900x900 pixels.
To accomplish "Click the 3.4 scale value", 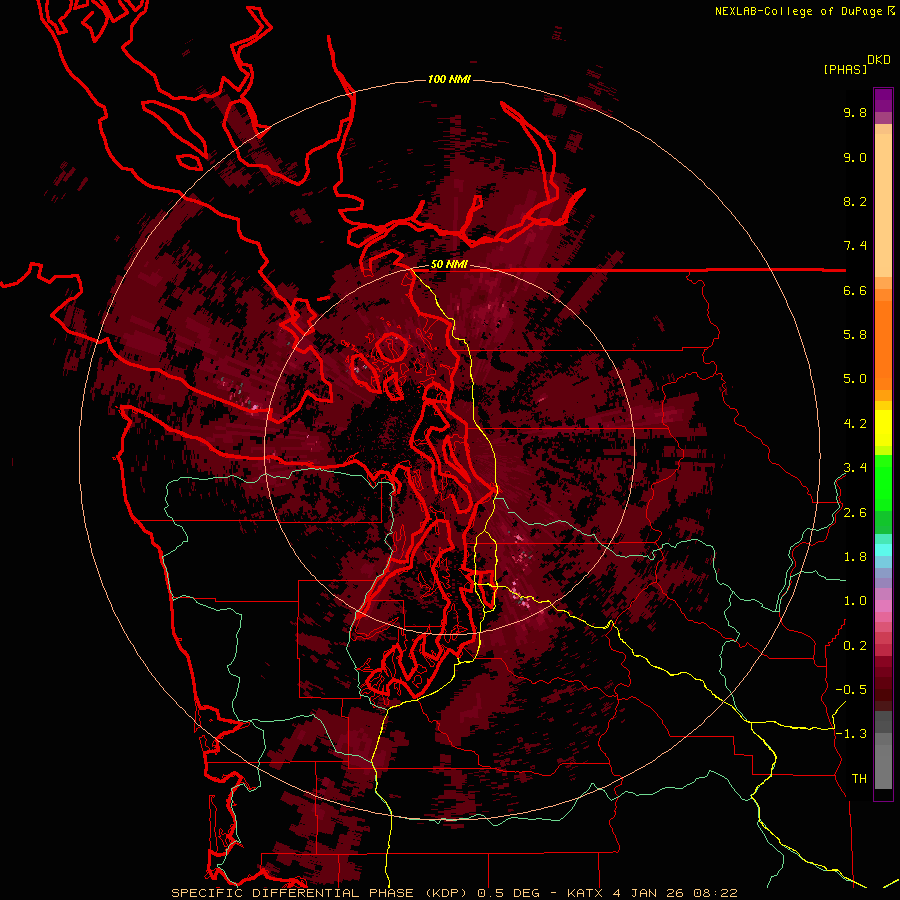I will tap(855, 468).
